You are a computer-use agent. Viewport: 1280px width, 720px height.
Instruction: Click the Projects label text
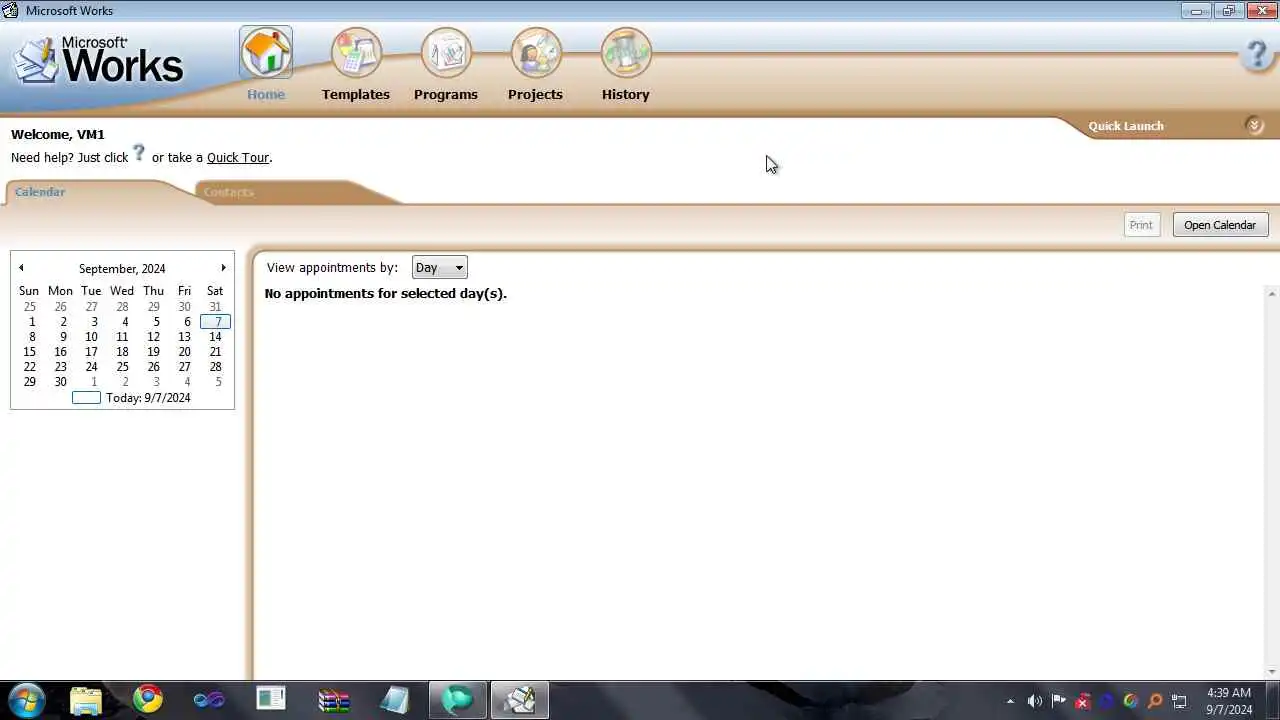[x=535, y=94]
